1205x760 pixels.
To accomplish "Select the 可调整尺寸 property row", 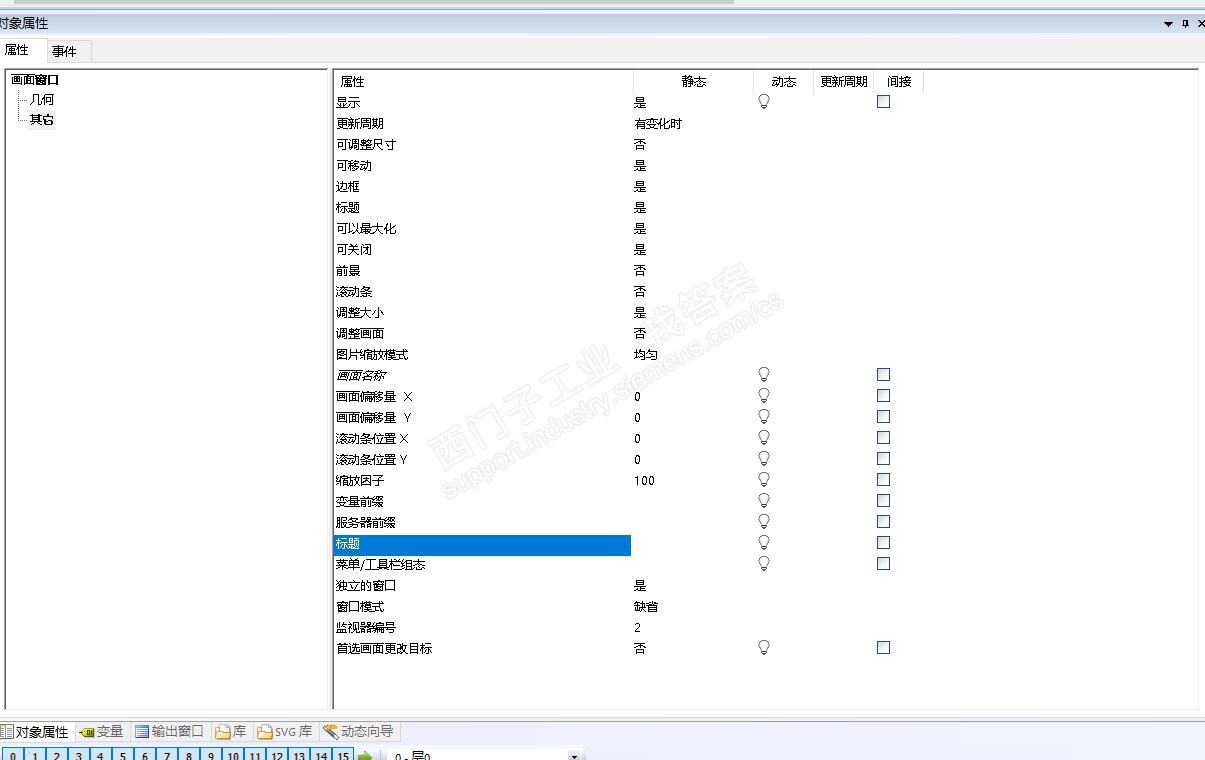I will (482, 145).
